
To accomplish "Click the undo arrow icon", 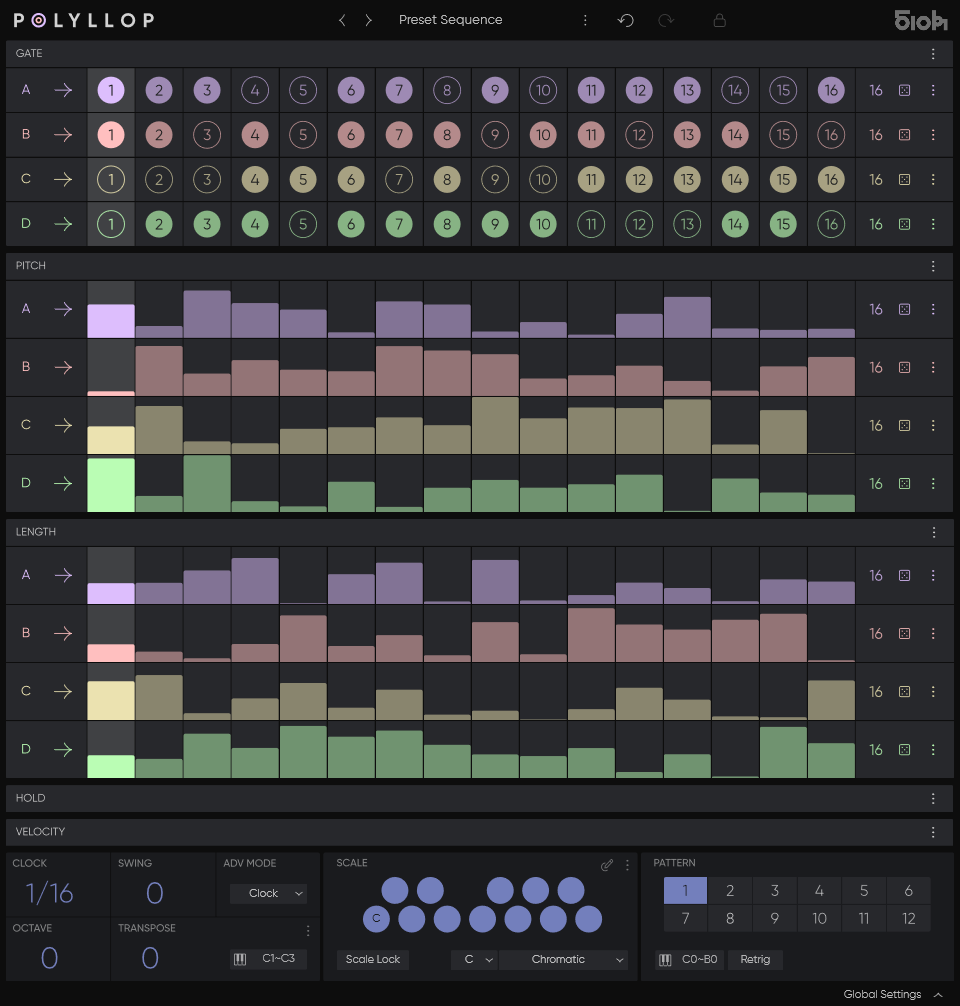I will click(x=626, y=20).
